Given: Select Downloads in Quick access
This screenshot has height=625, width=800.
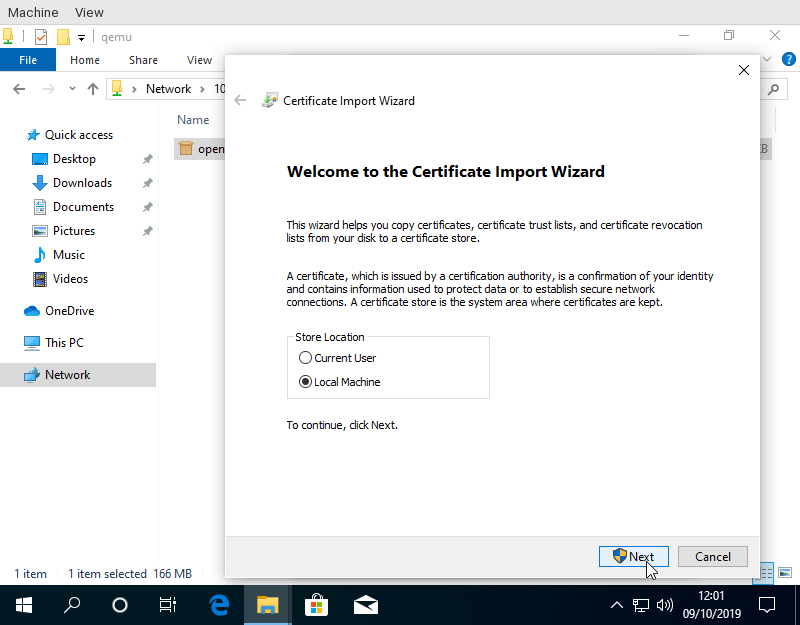Looking at the screenshot, I should 82,183.
